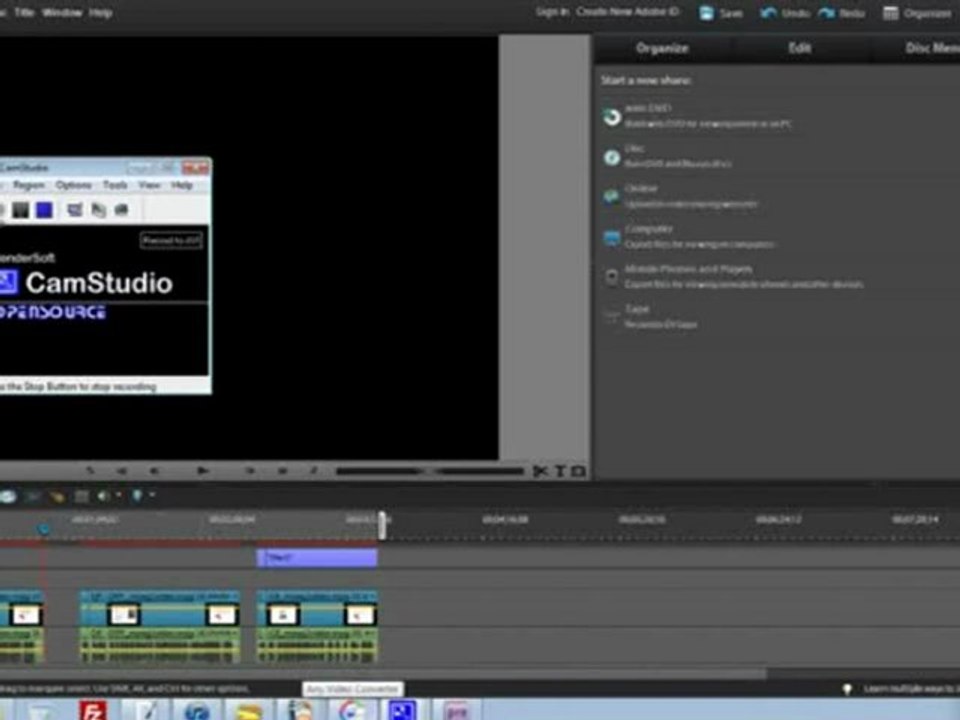Expand the marker dropdown arrow
960x720 pixels.
click(x=152, y=495)
